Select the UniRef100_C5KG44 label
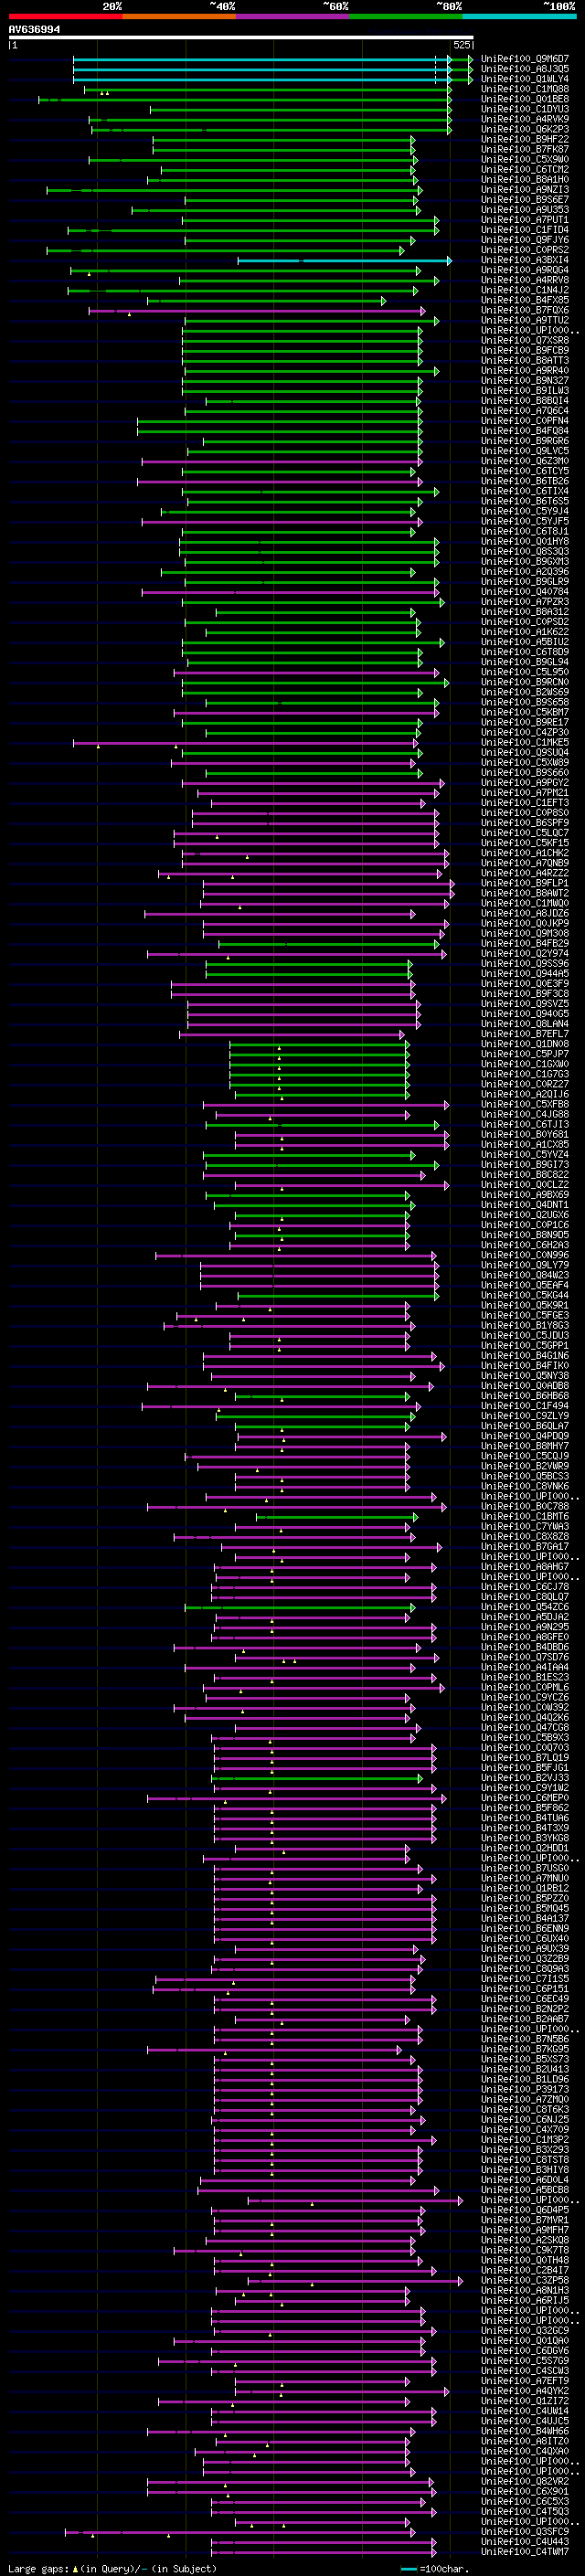The image size is (585, 2576). pos(525,1295)
